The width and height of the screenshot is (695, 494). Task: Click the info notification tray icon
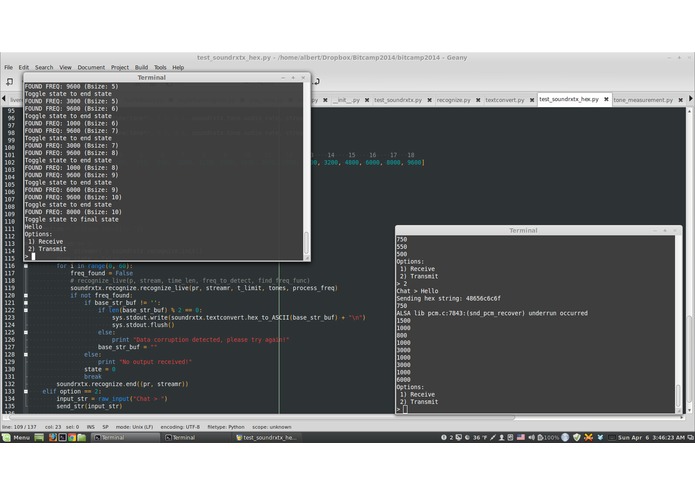coord(444,437)
